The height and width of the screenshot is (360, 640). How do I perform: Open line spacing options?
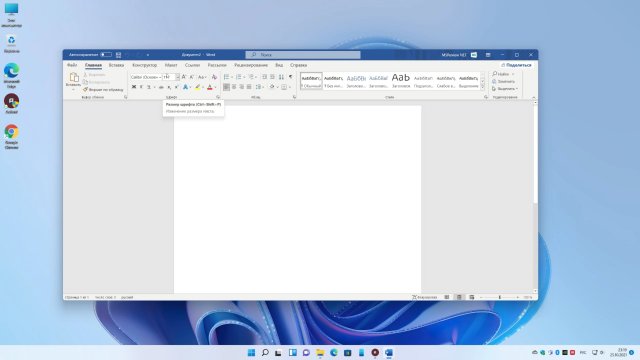coord(259,87)
